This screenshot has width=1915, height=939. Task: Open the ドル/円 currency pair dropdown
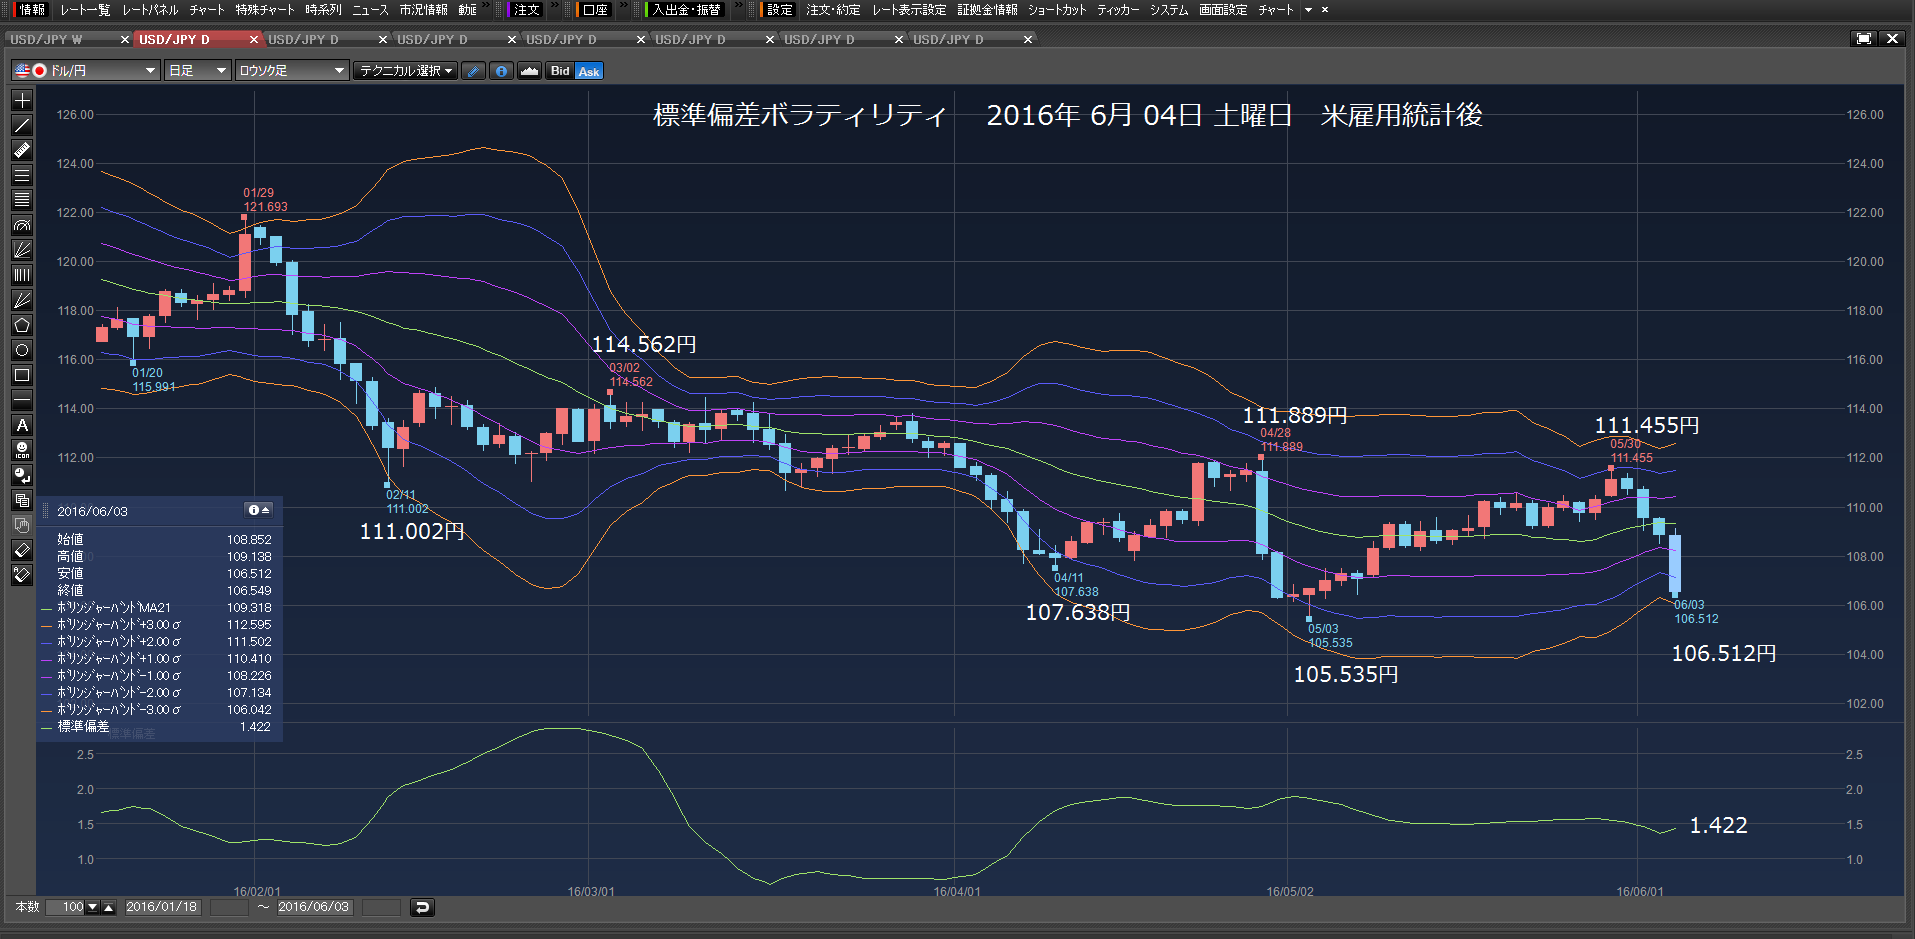[x=86, y=71]
